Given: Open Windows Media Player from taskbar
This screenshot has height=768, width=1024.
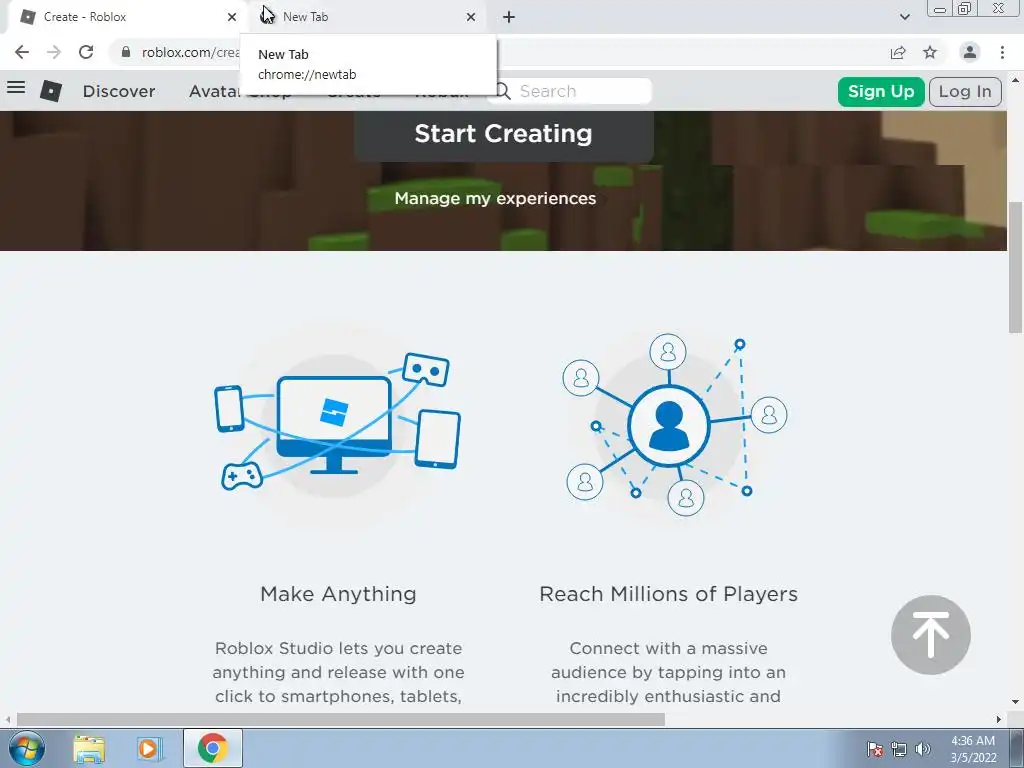Looking at the screenshot, I should (x=148, y=748).
